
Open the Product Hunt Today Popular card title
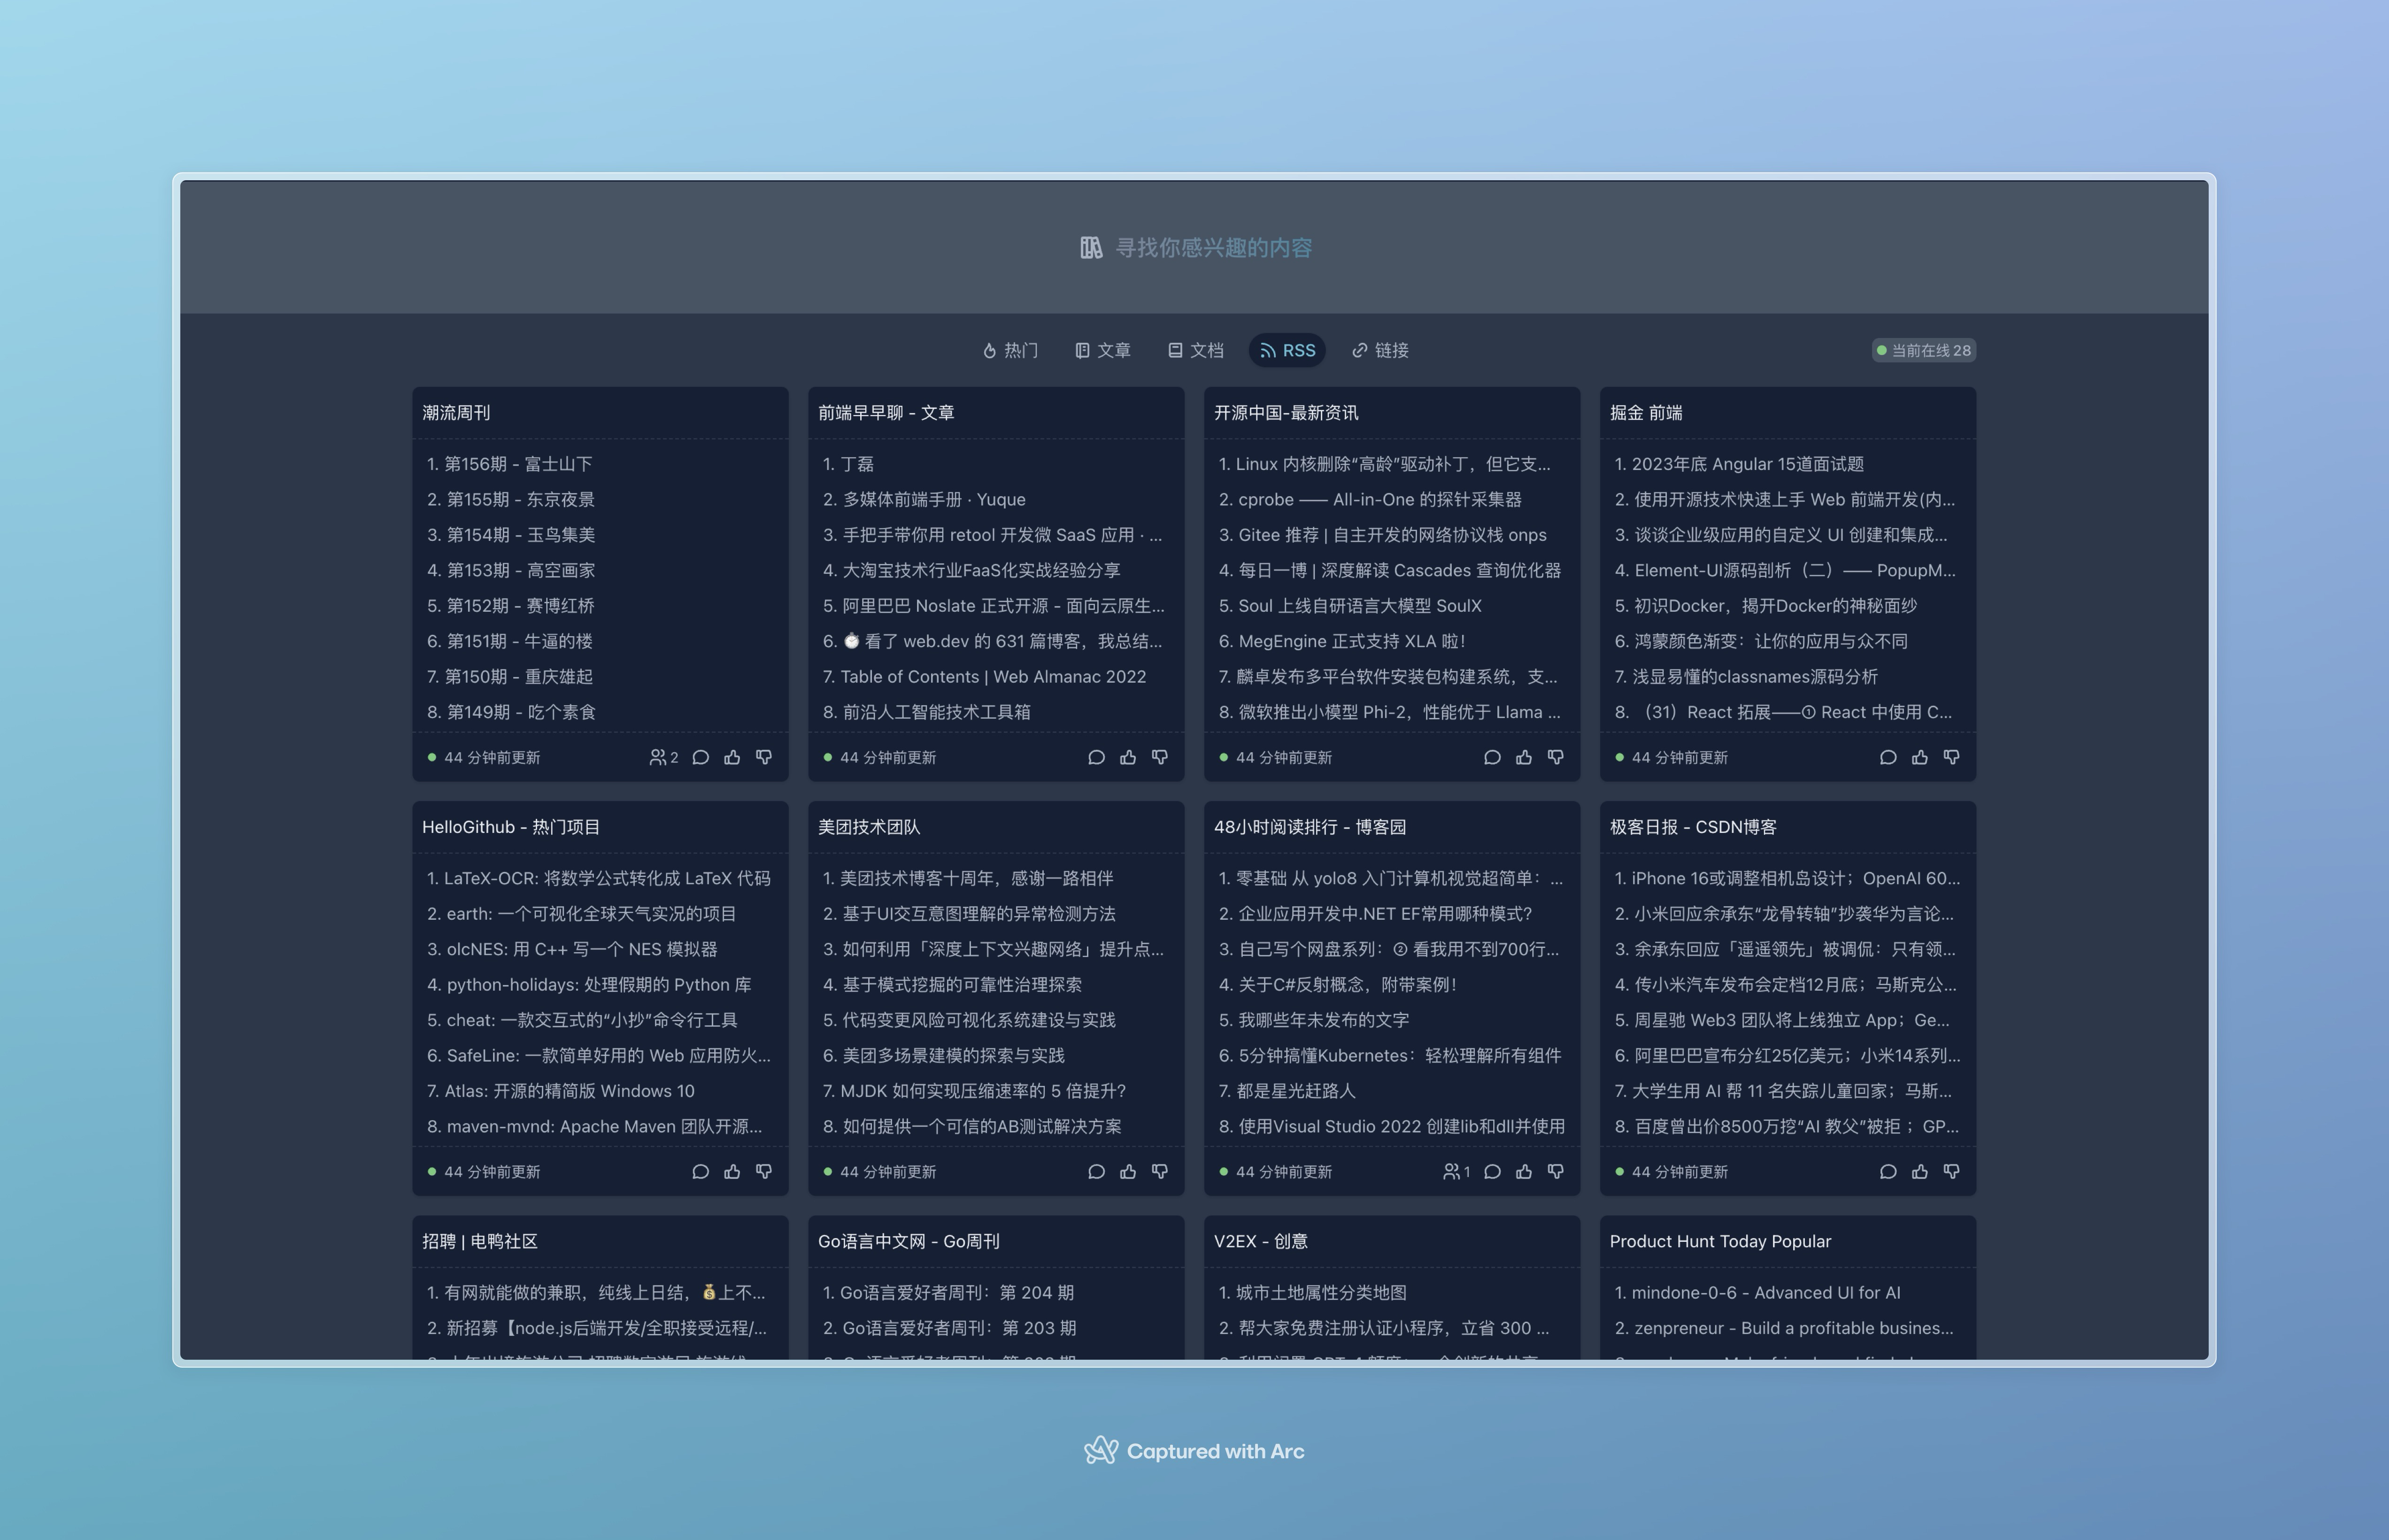click(x=1720, y=1241)
